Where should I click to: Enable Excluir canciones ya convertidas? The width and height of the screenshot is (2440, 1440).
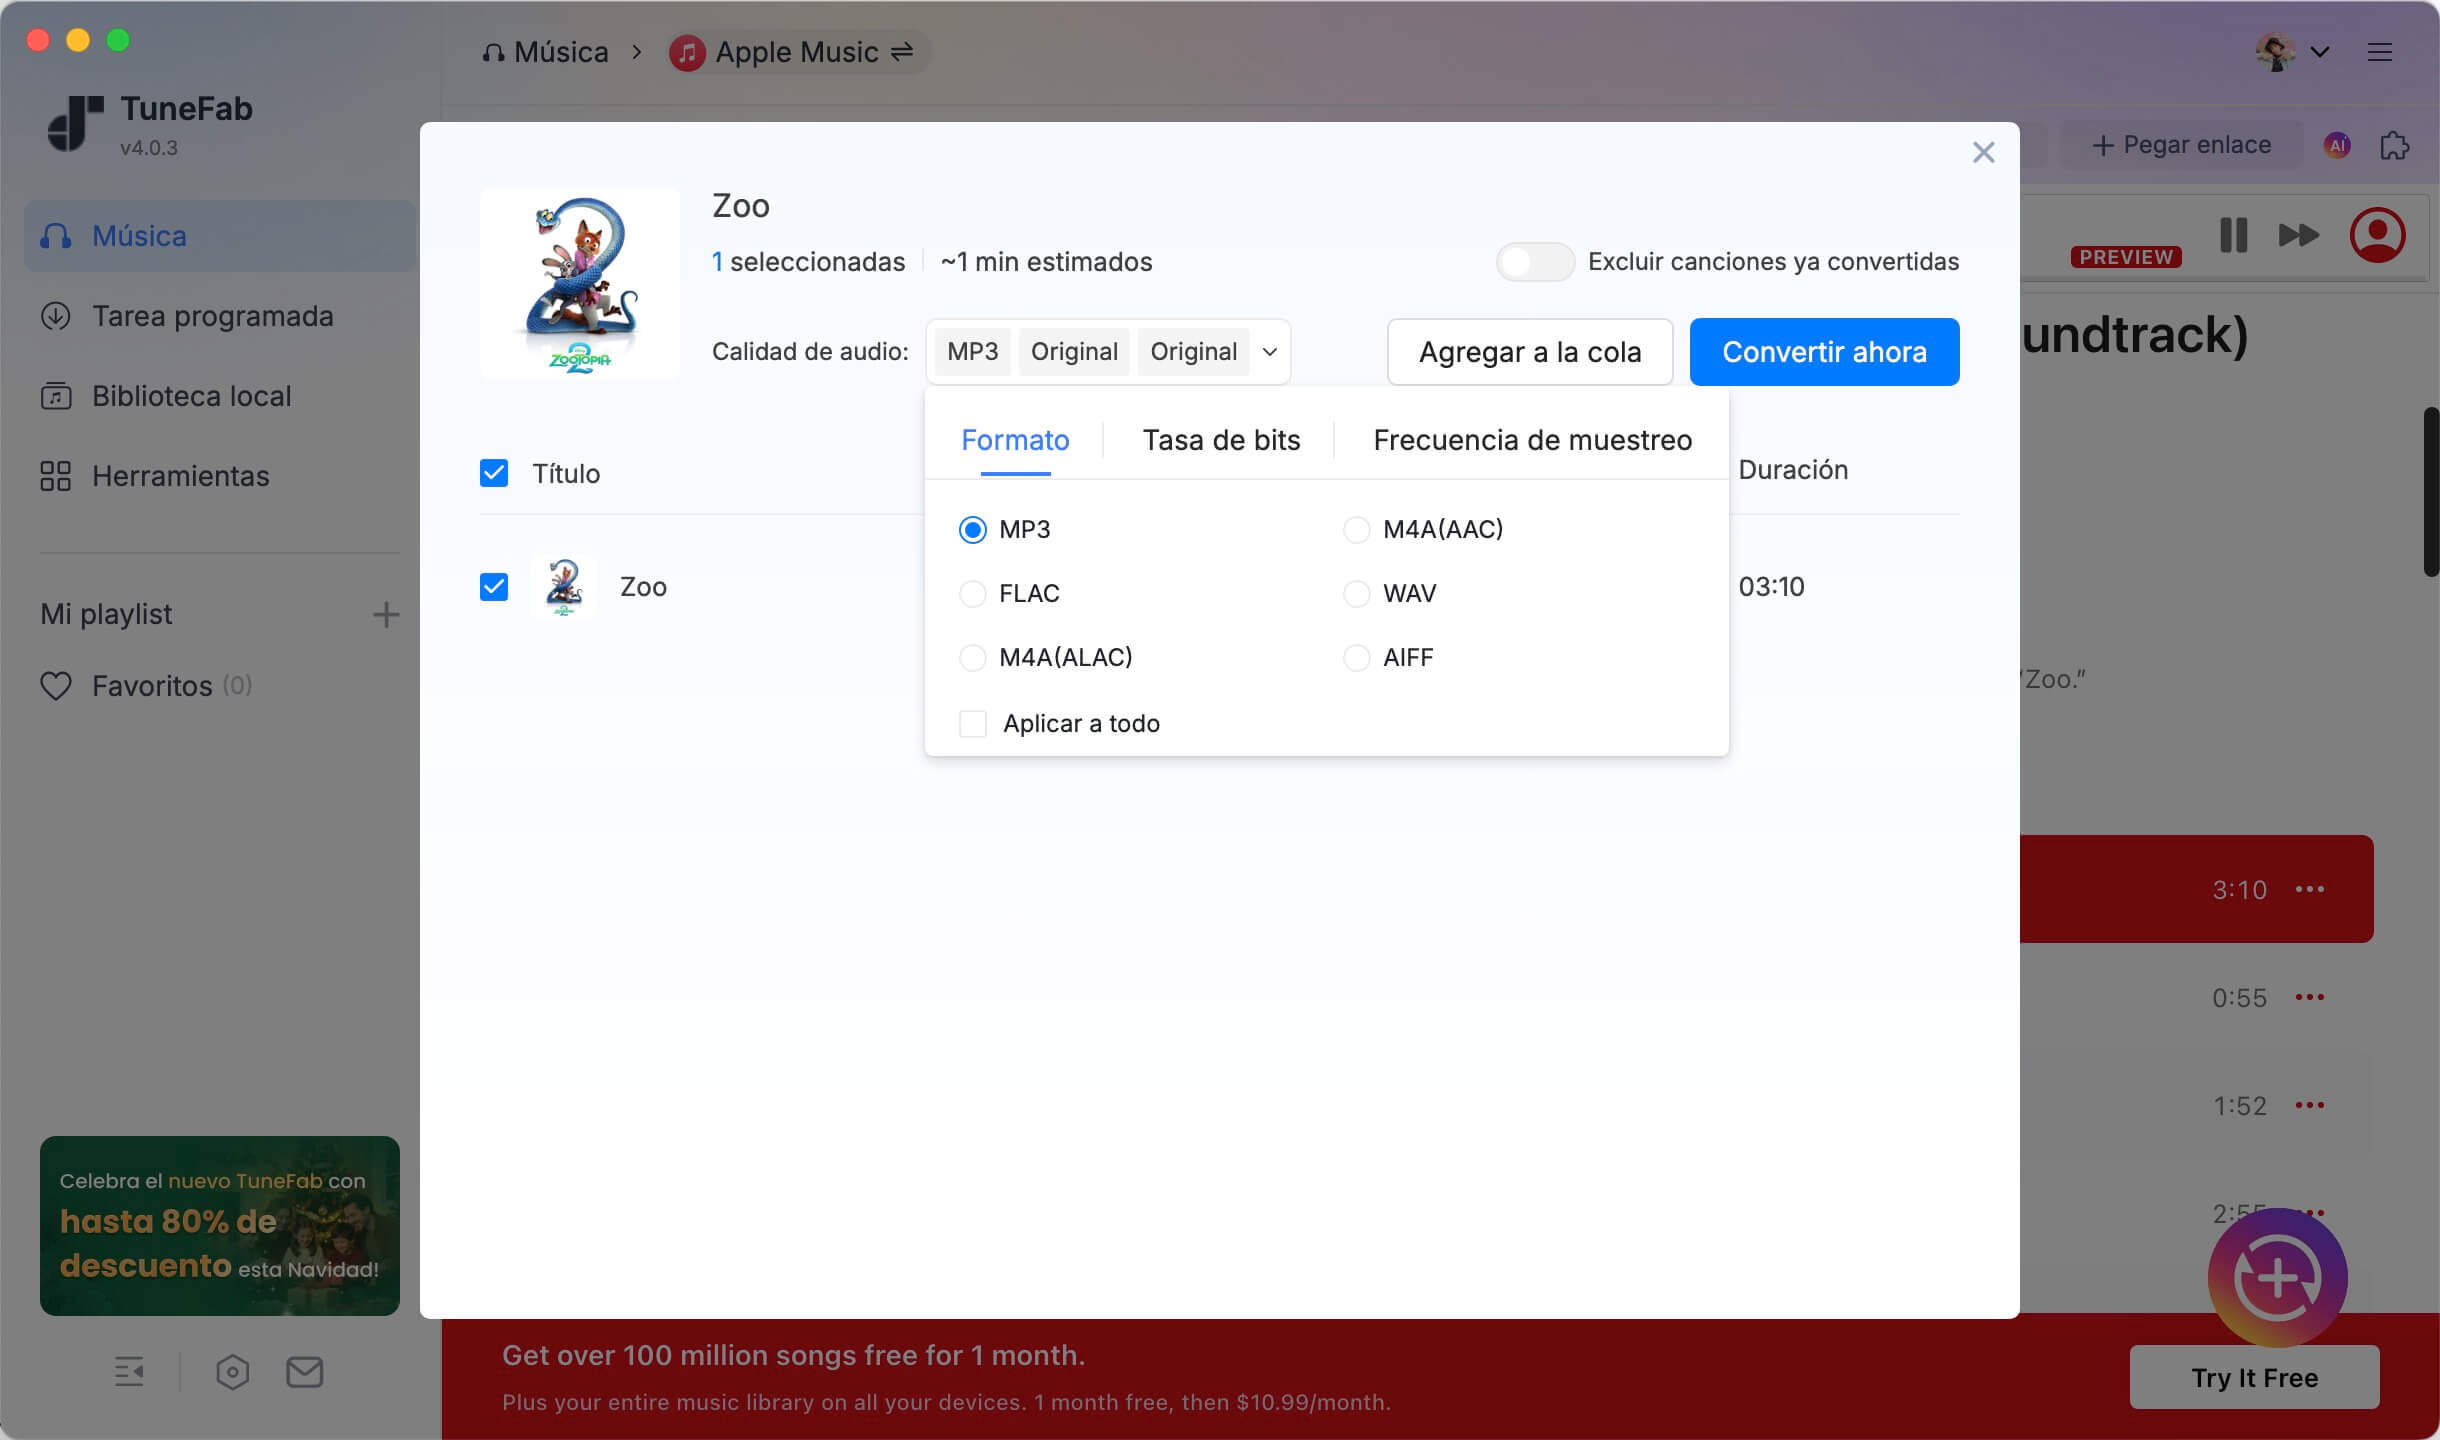point(1534,262)
